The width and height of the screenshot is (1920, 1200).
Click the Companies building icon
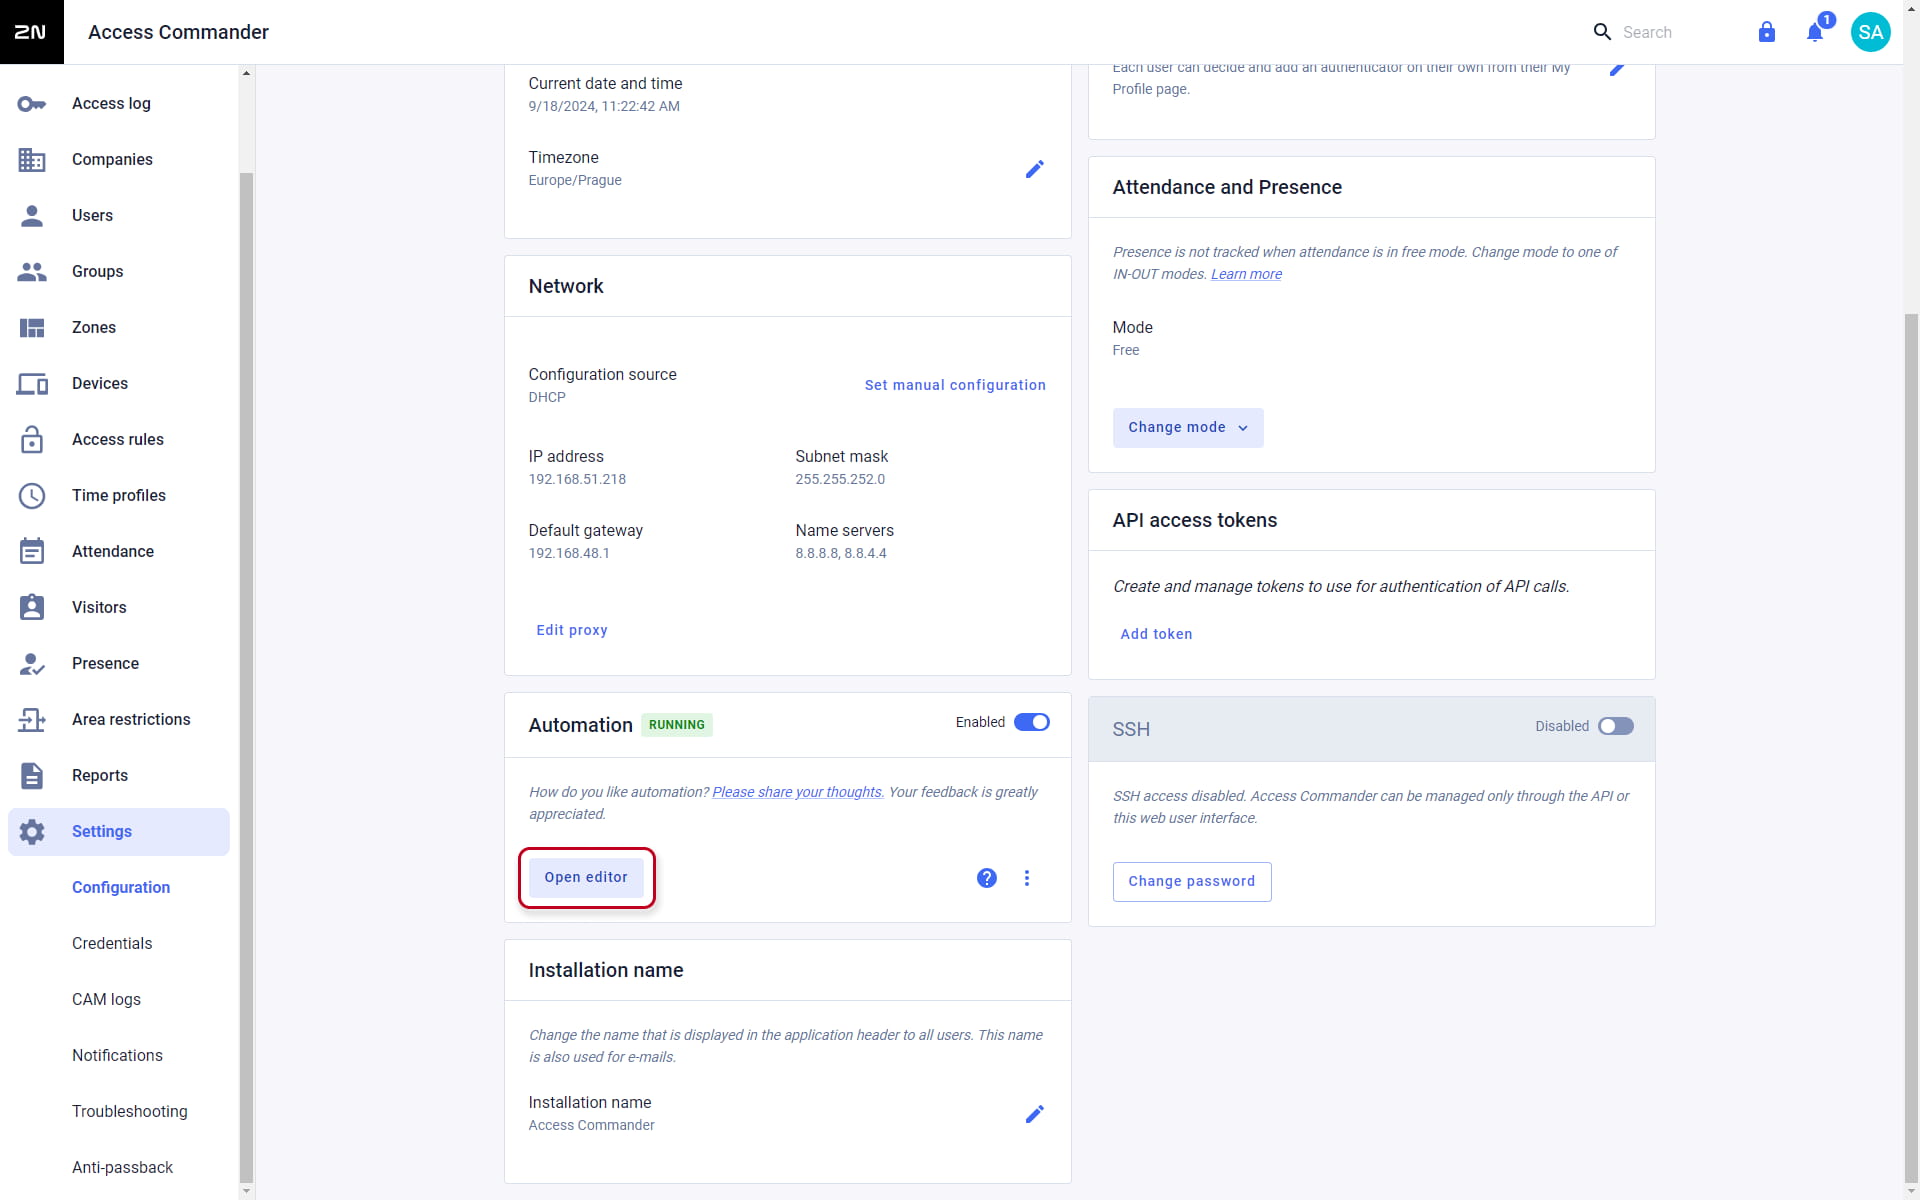[32, 160]
